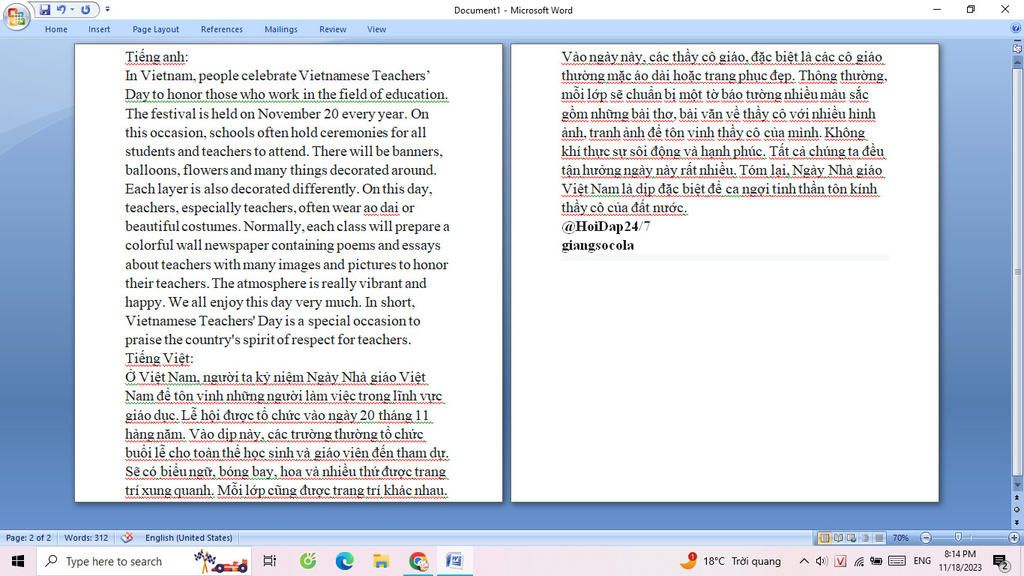This screenshot has height=576, width=1024.
Task: Expand the Undo history dropdown arrow
Action: coord(72,10)
